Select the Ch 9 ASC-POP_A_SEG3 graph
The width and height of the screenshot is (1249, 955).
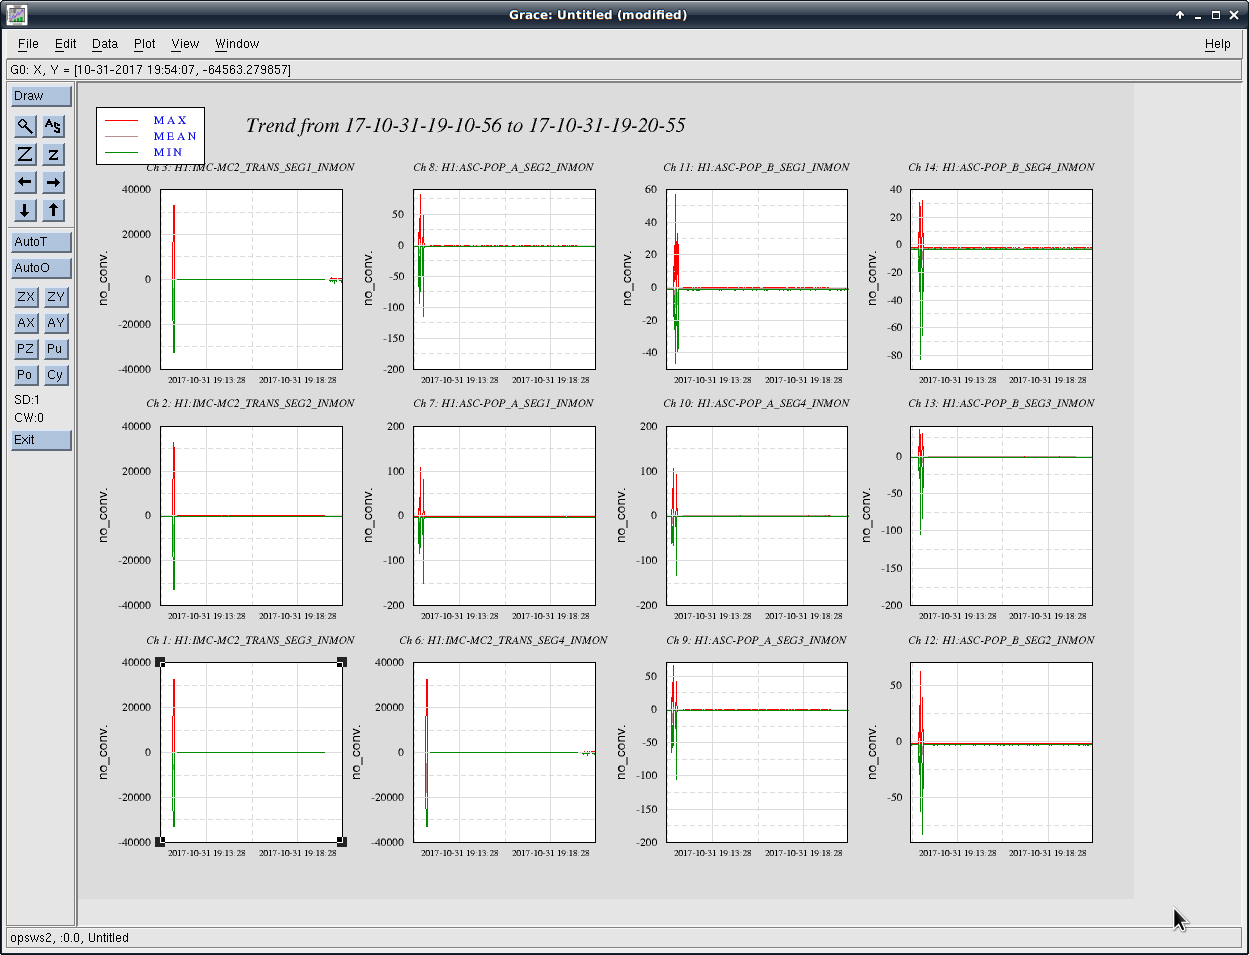(757, 752)
